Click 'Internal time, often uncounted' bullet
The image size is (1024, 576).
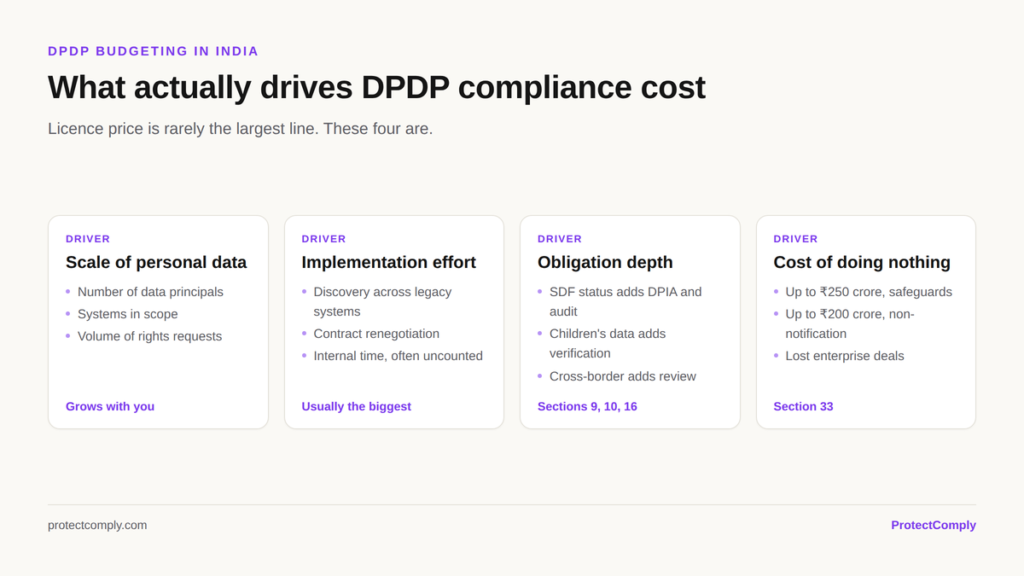click(398, 356)
